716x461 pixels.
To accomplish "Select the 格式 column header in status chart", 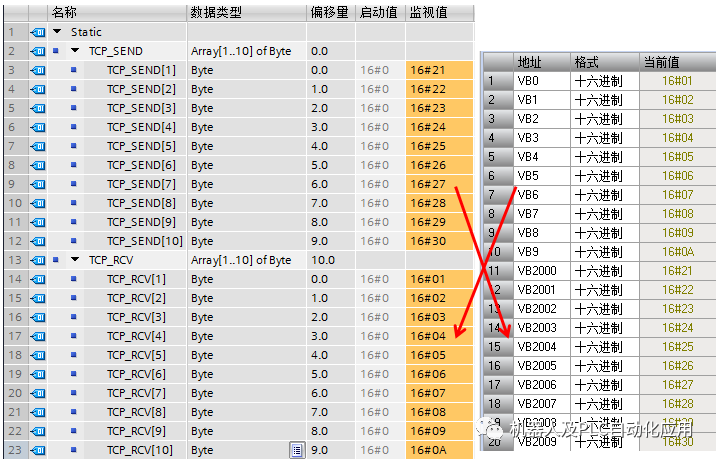I will coord(605,62).
